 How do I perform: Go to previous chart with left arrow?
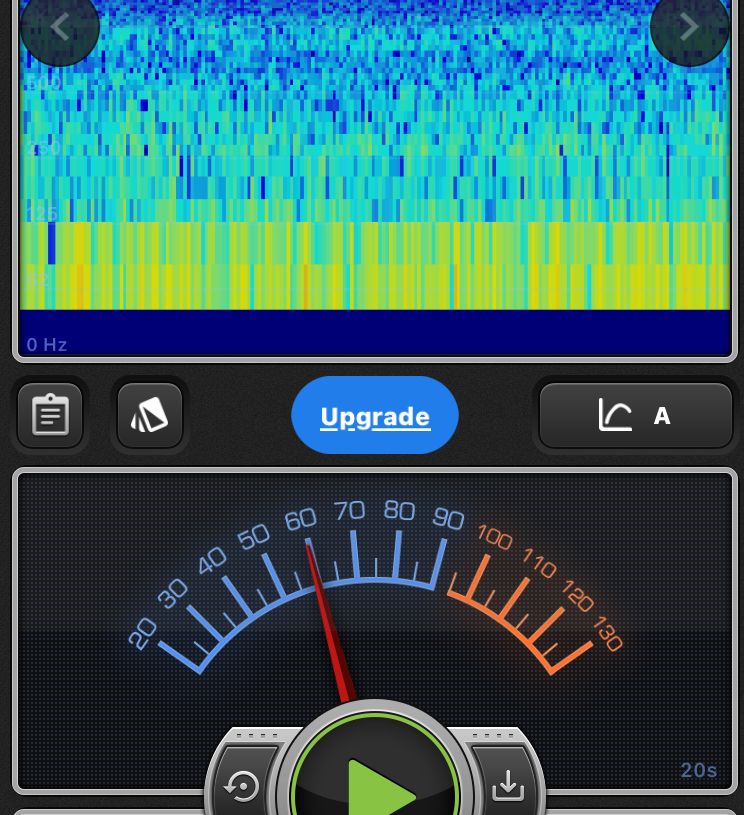click(60, 27)
